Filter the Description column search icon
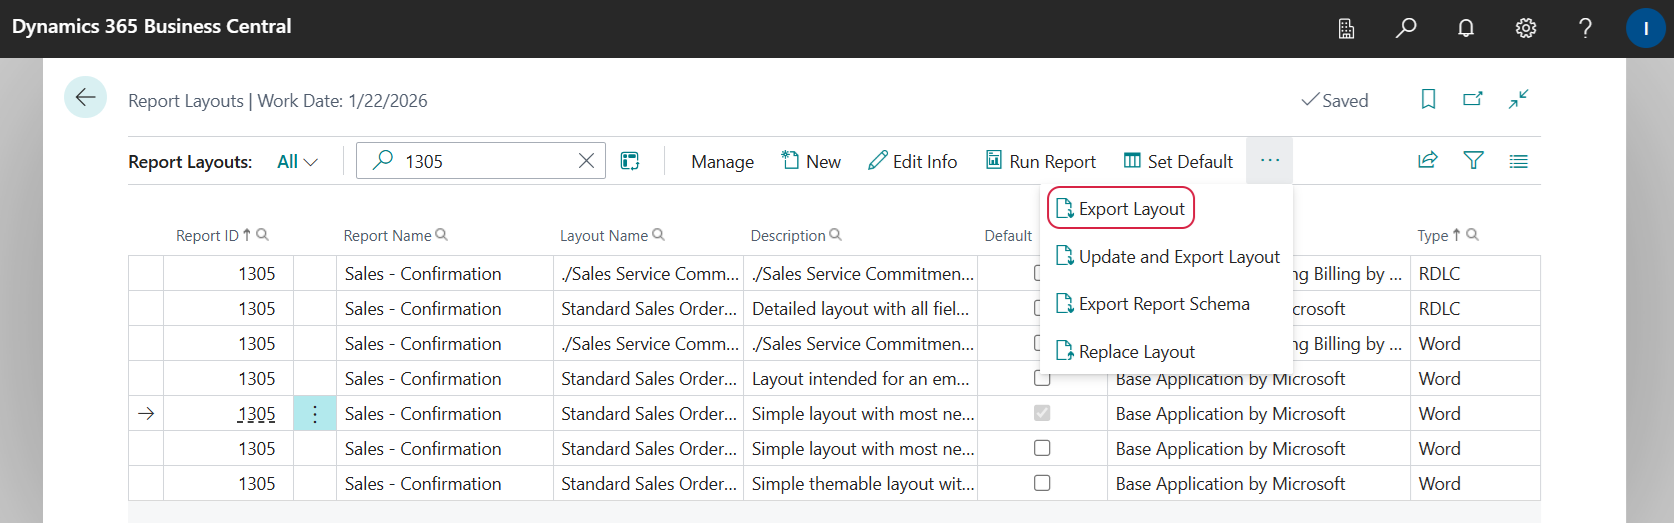The width and height of the screenshot is (1674, 523). point(835,235)
